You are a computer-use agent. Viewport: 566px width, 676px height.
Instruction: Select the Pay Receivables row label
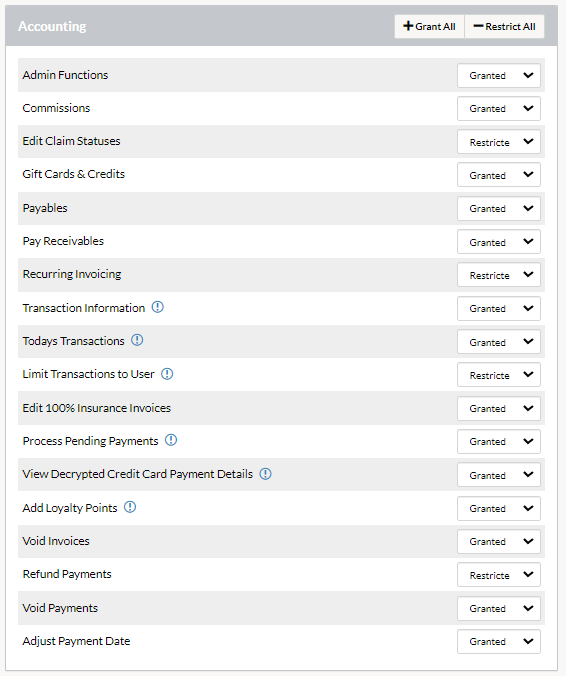pyautogui.click(x=63, y=241)
